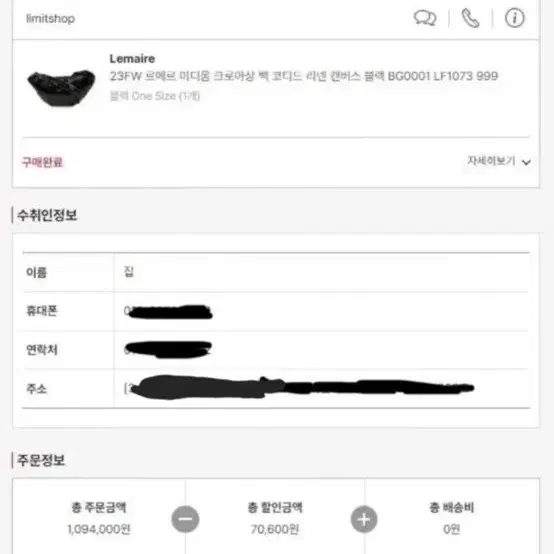Select the 주문정보 section heading

[x=41, y=460]
